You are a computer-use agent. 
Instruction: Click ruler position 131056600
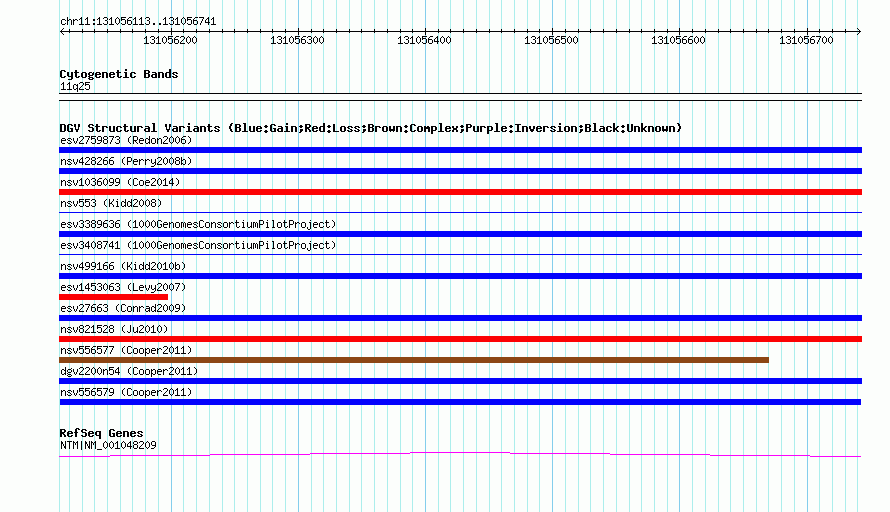click(679, 40)
